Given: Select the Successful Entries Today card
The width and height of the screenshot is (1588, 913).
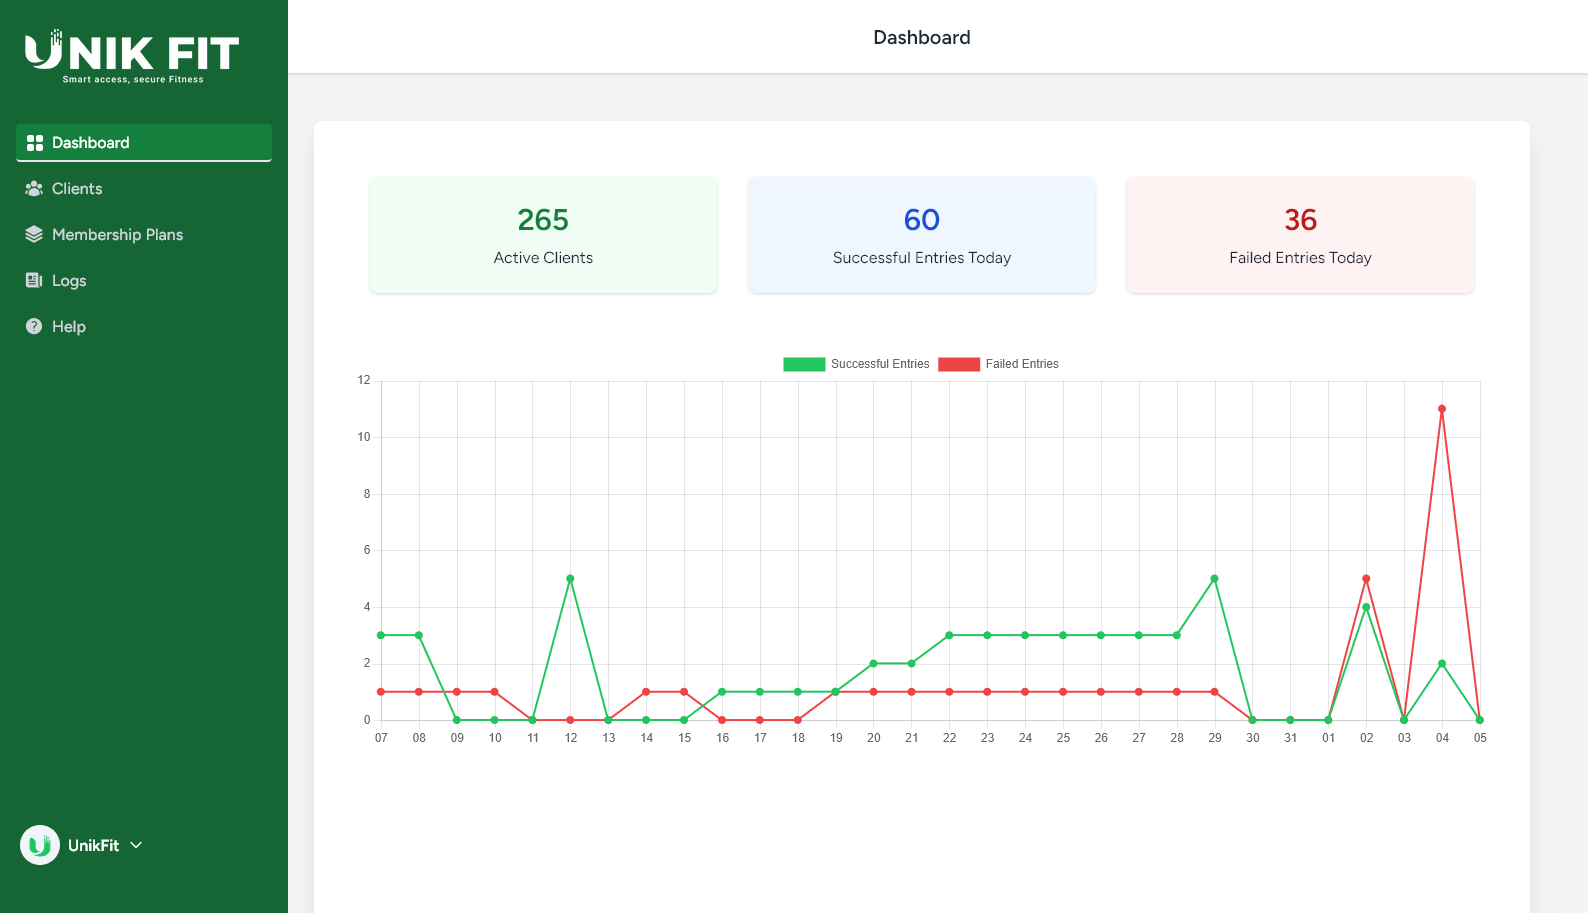Looking at the screenshot, I should [x=921, y=236].
